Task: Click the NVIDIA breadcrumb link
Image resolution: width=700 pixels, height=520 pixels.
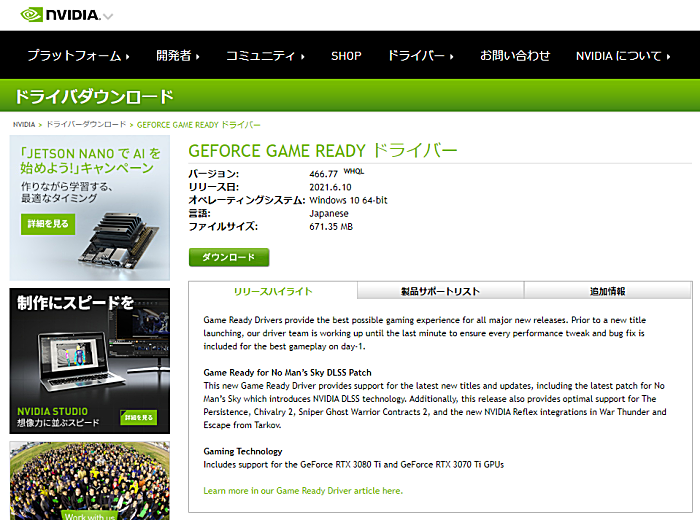Action: [x=24, y=125]
